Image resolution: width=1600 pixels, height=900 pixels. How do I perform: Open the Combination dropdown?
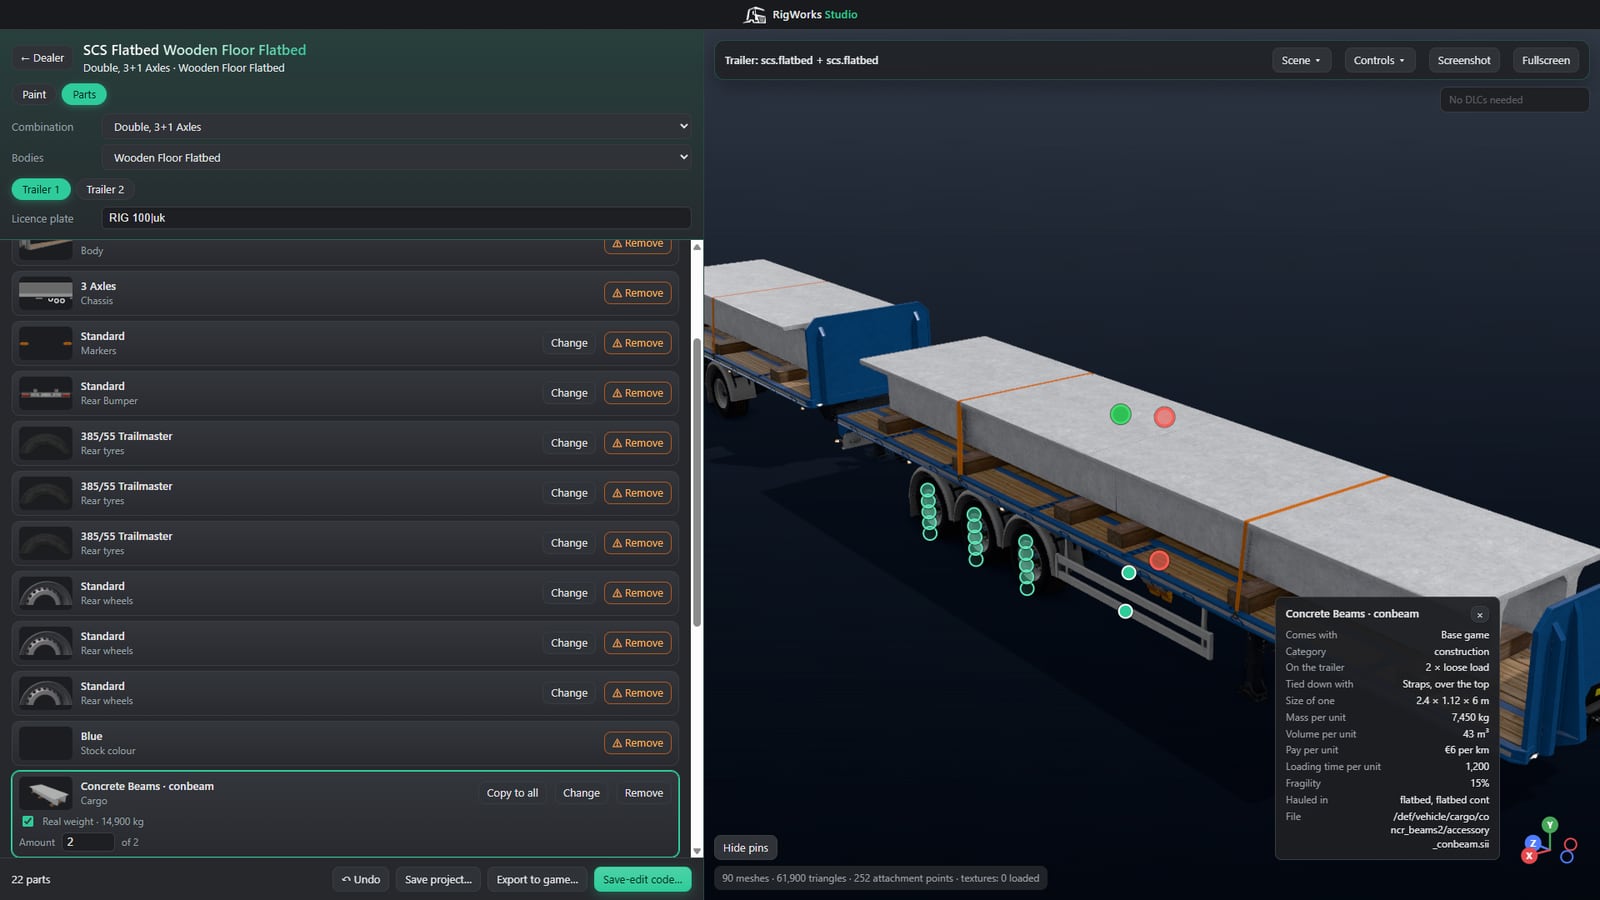(396, 127)
